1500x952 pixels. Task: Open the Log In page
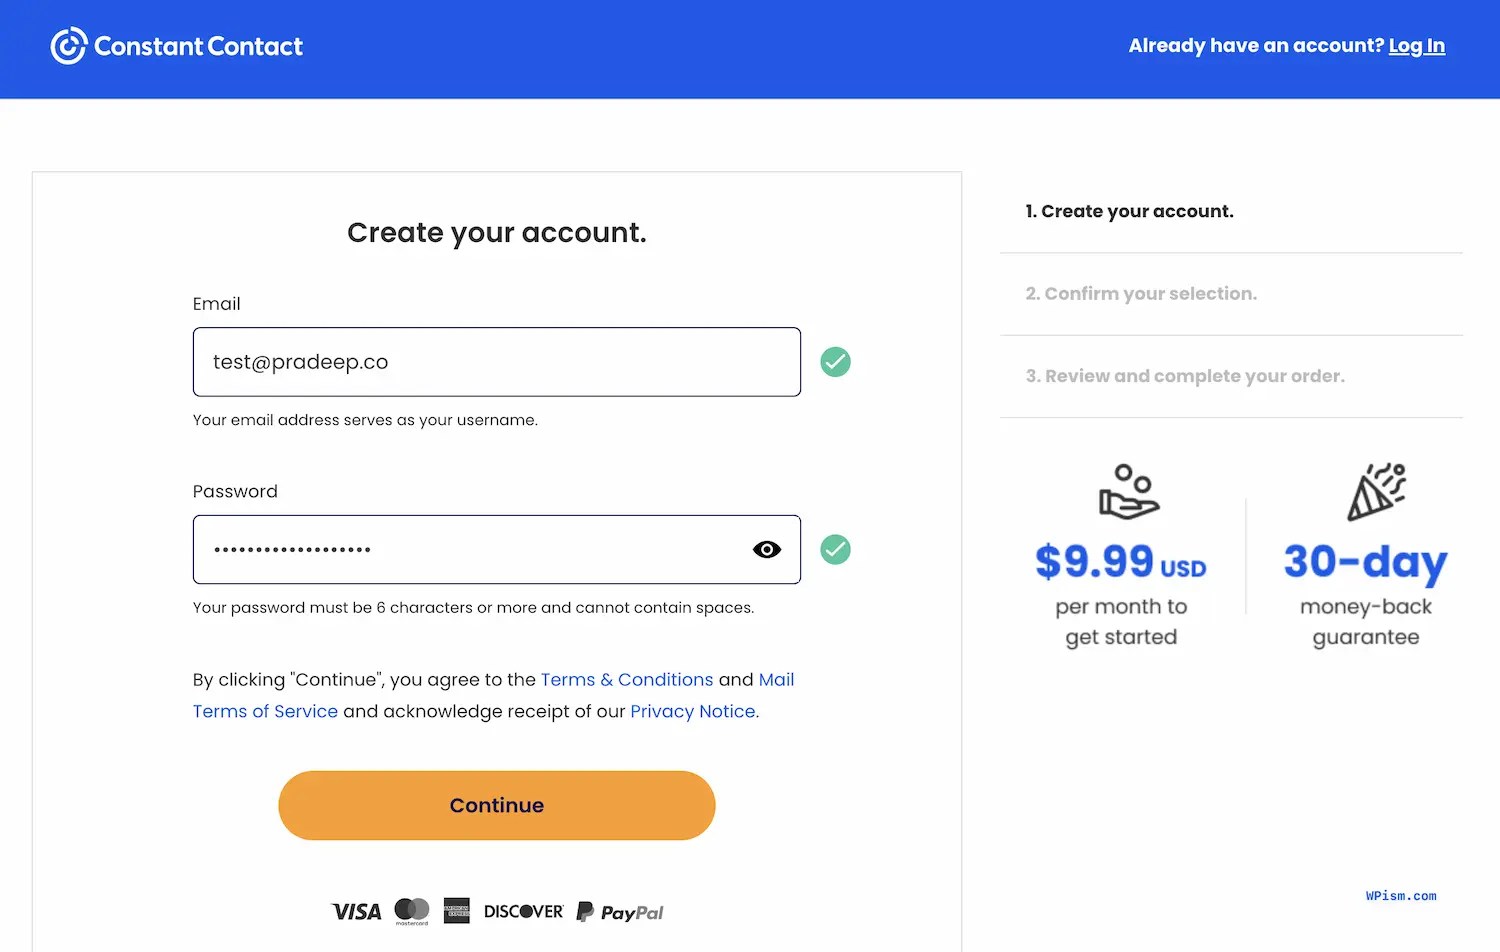[1417, 45]
